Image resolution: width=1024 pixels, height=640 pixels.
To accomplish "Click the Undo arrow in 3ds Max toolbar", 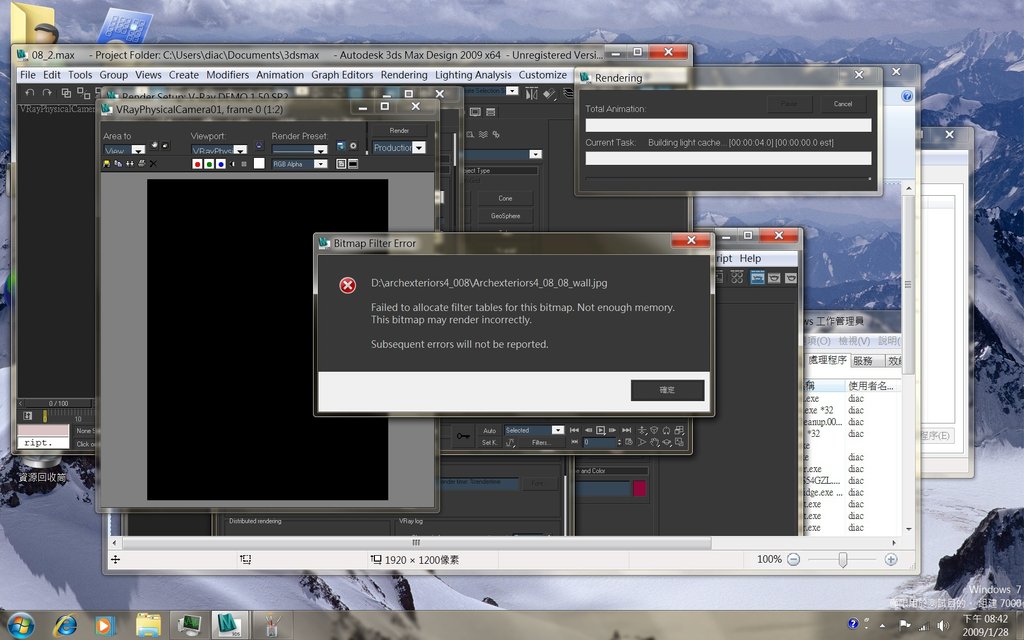I will [29, 93].
